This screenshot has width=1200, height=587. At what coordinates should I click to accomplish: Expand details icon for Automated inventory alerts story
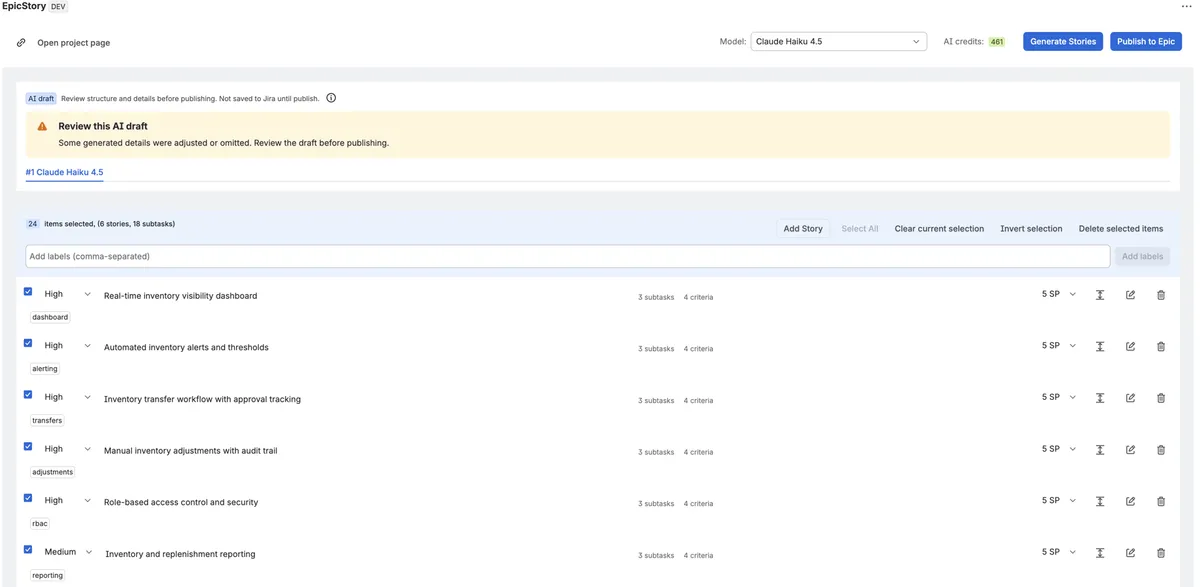1100,346
